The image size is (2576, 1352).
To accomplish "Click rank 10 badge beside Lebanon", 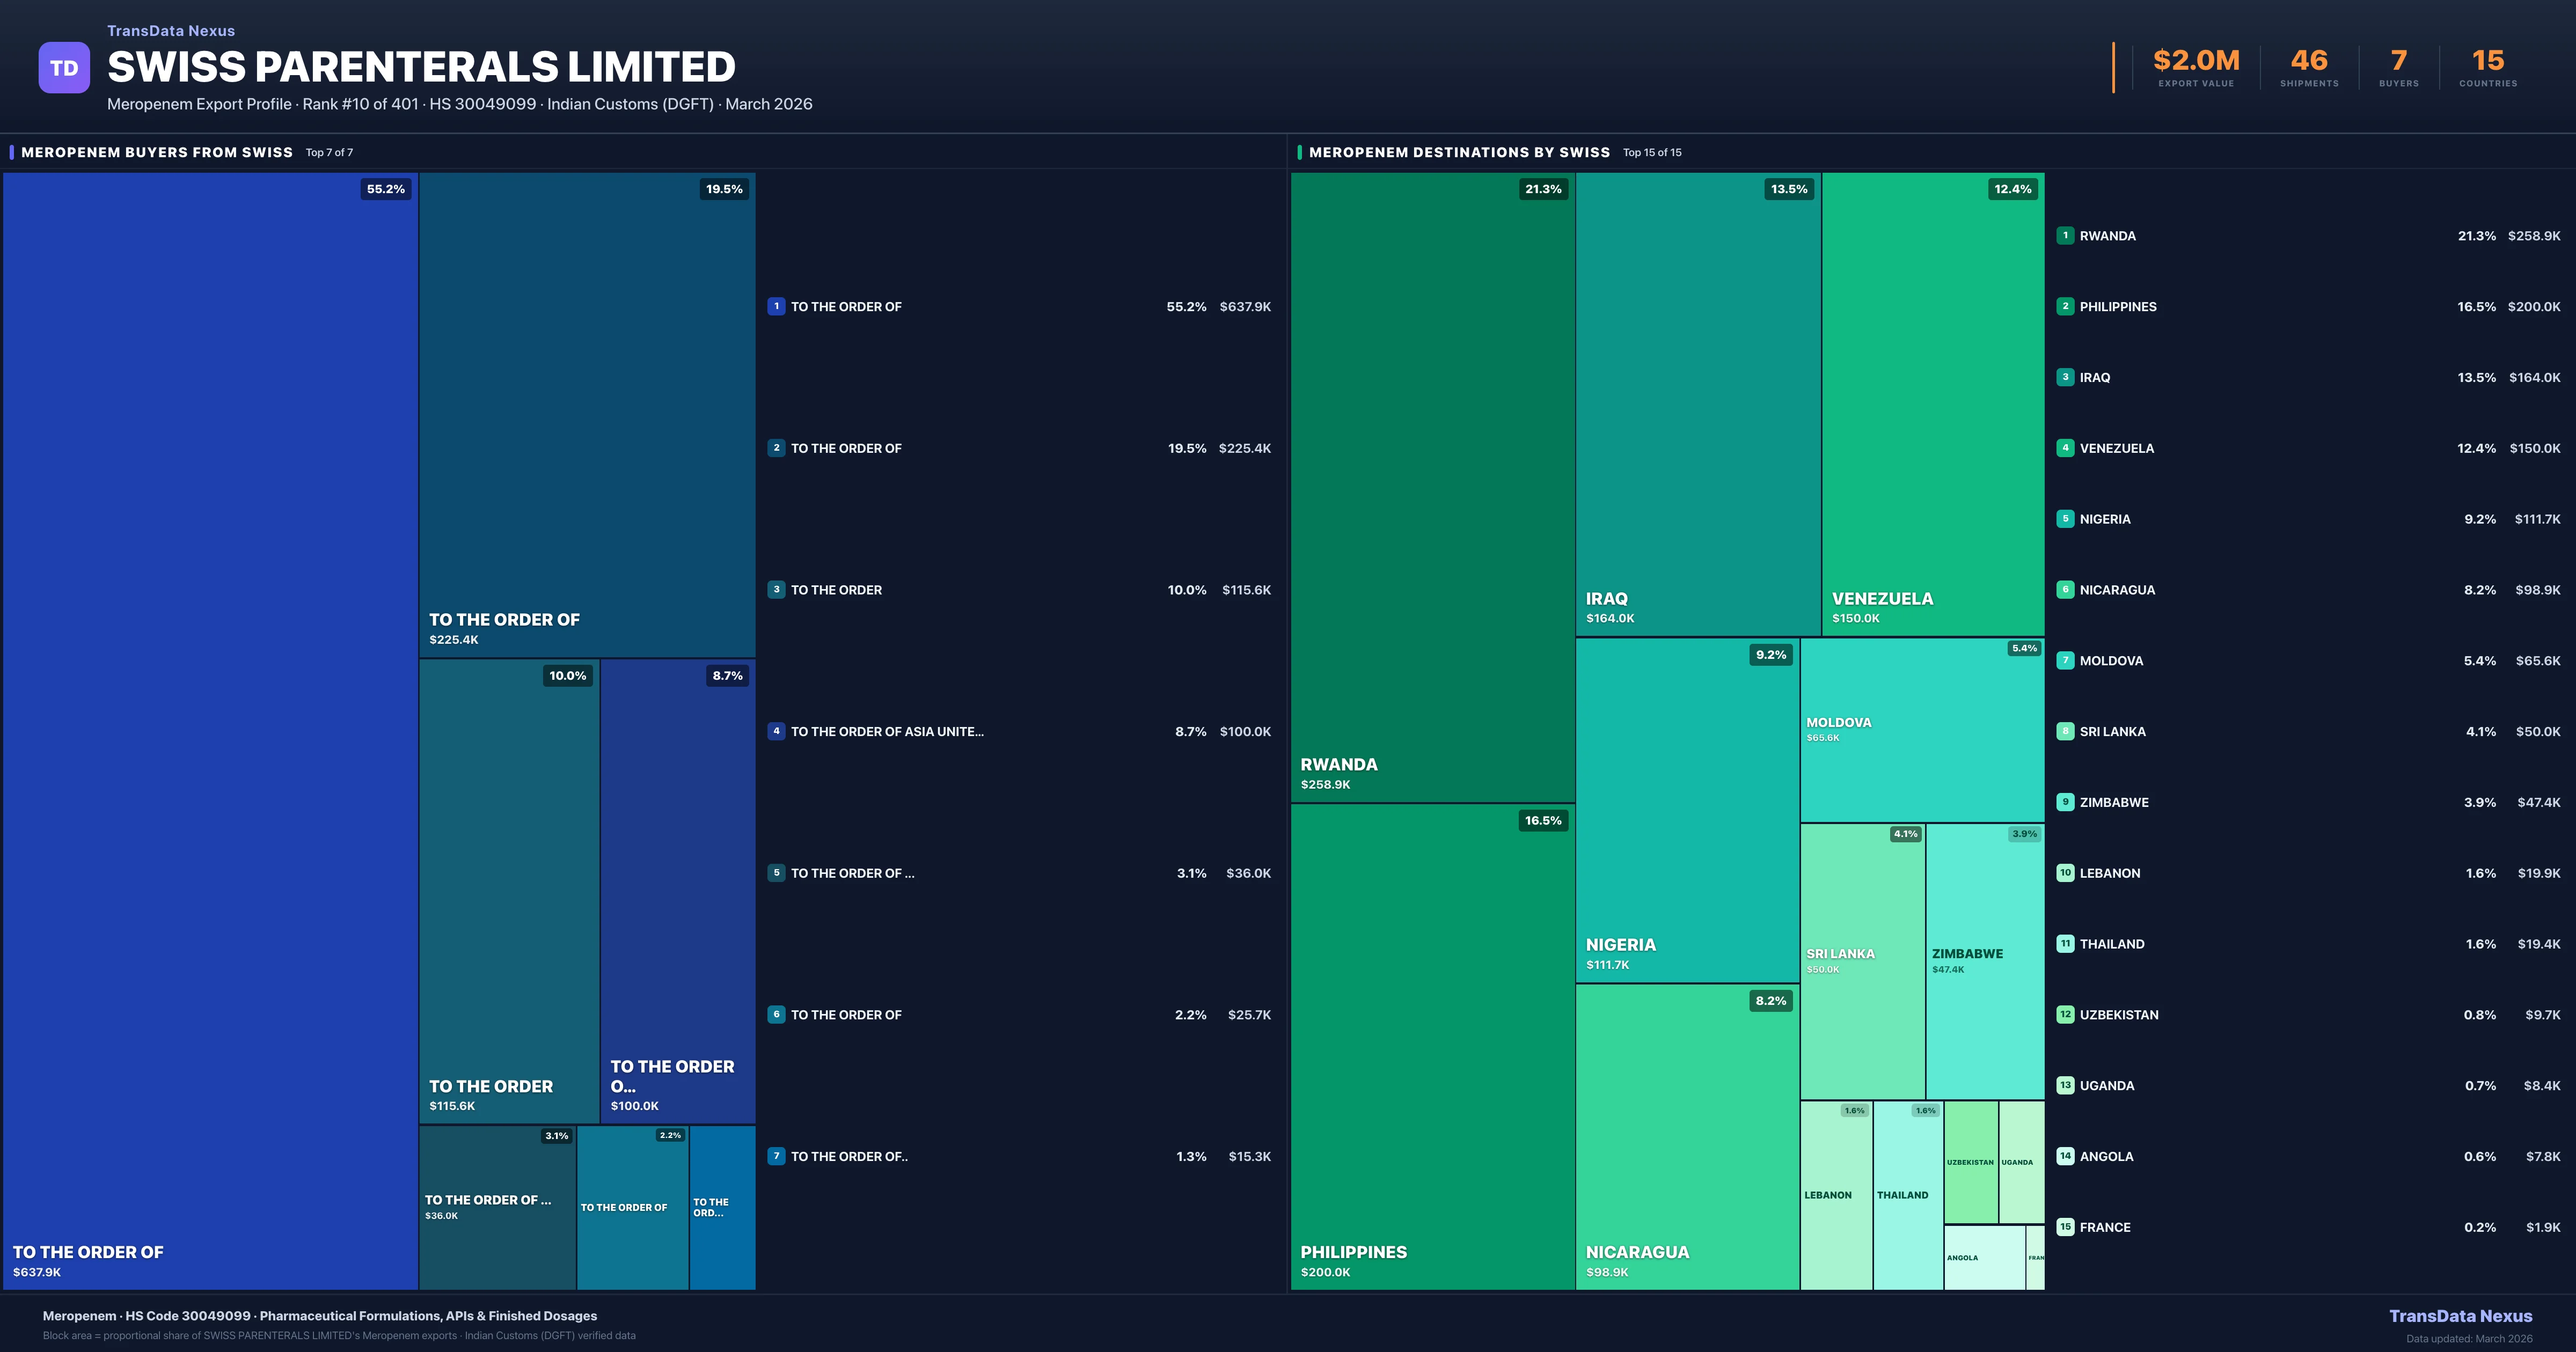I will pos(2065,873).
